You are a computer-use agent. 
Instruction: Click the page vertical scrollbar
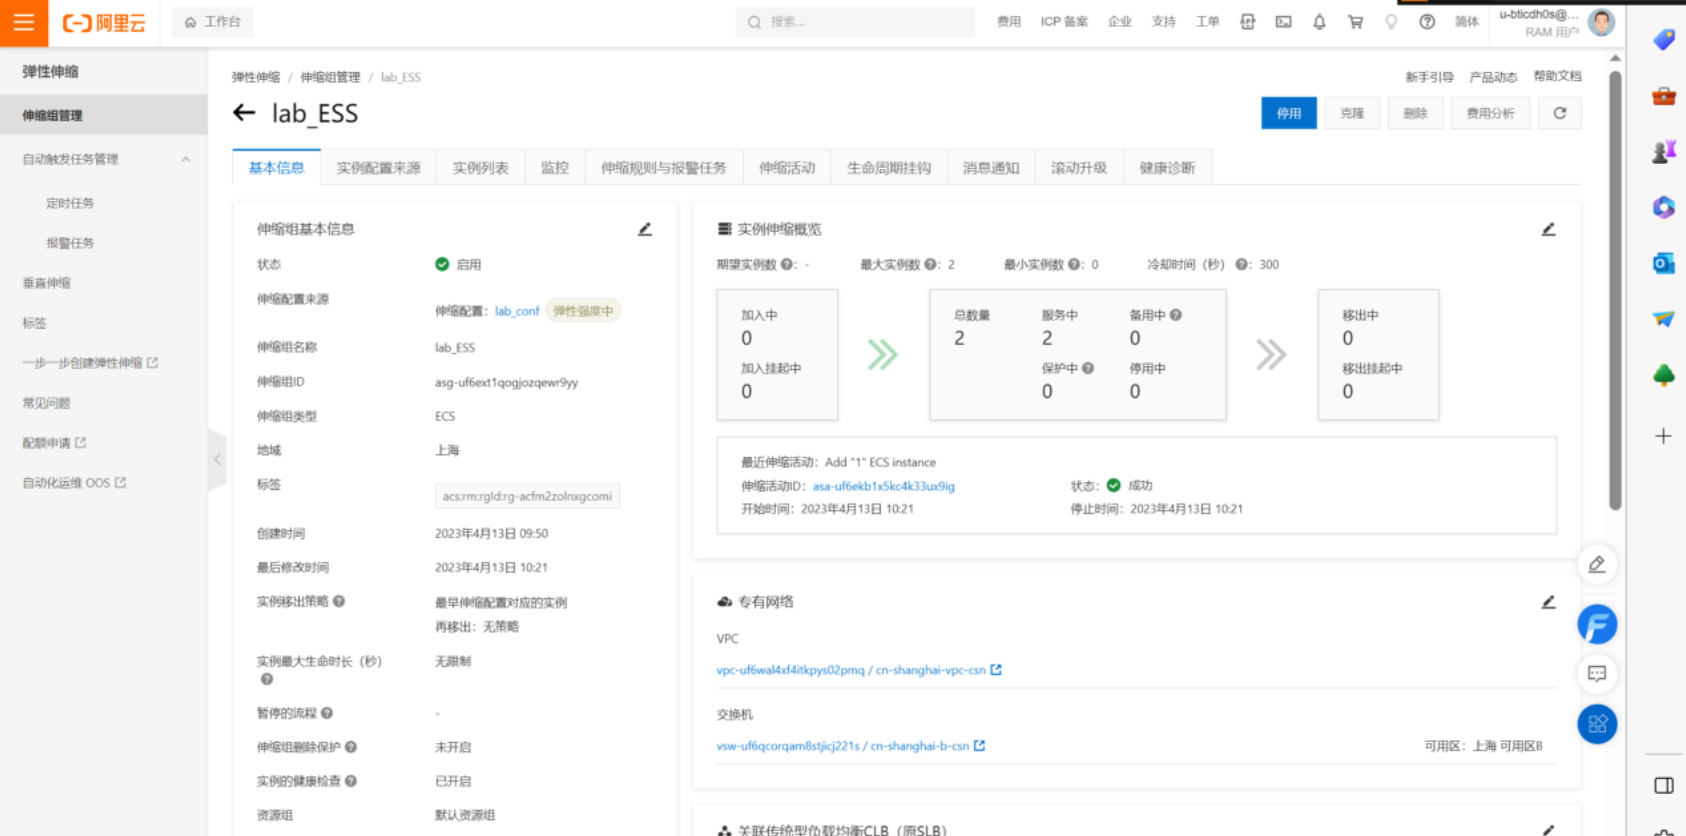tap(1615, 290)
